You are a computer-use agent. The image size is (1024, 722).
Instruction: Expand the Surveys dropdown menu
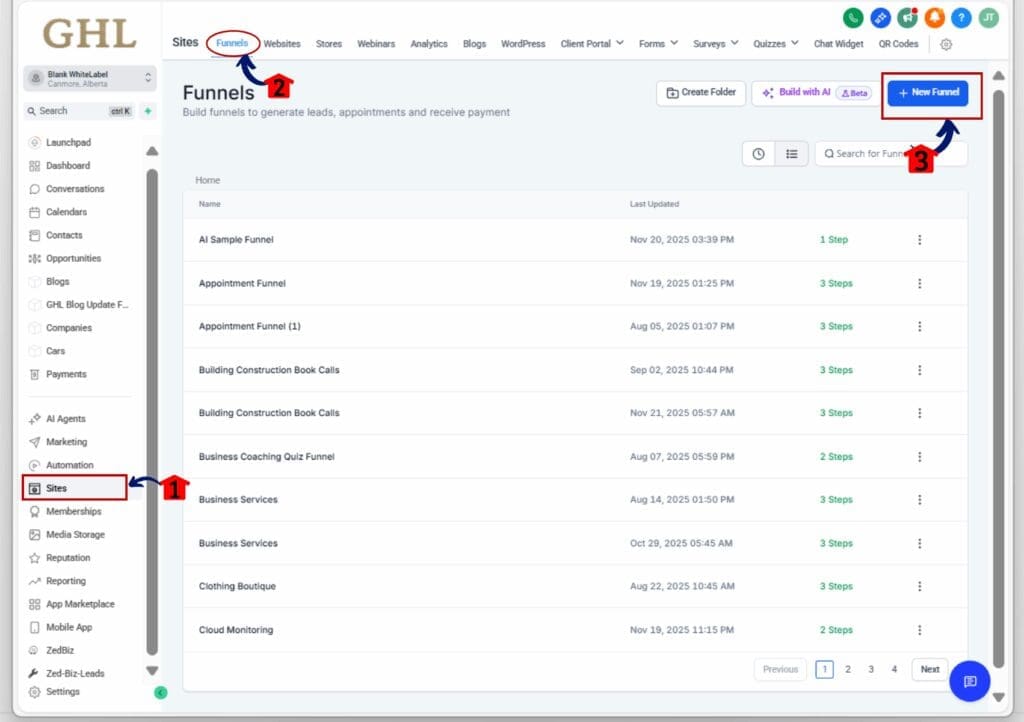(714, 44)
